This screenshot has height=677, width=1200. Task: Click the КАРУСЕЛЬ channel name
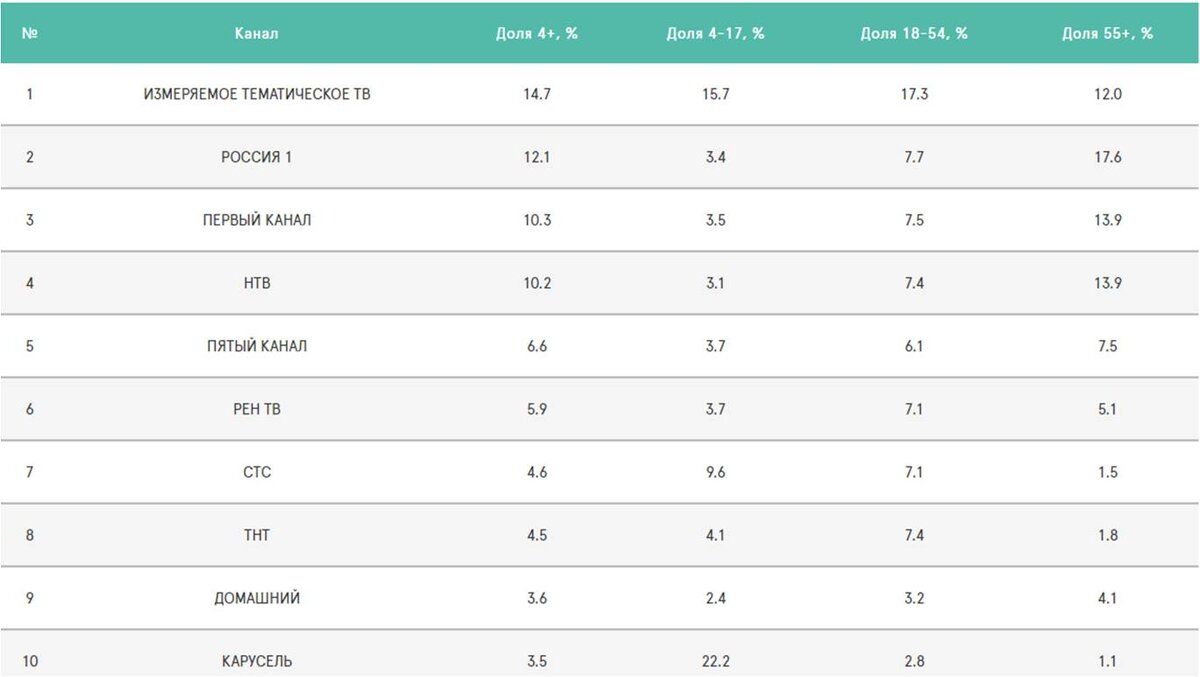click(x=257, y=661)
